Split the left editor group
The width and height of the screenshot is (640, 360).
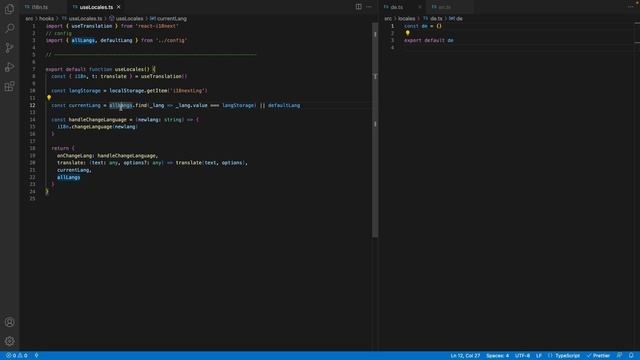pos(358,7)
